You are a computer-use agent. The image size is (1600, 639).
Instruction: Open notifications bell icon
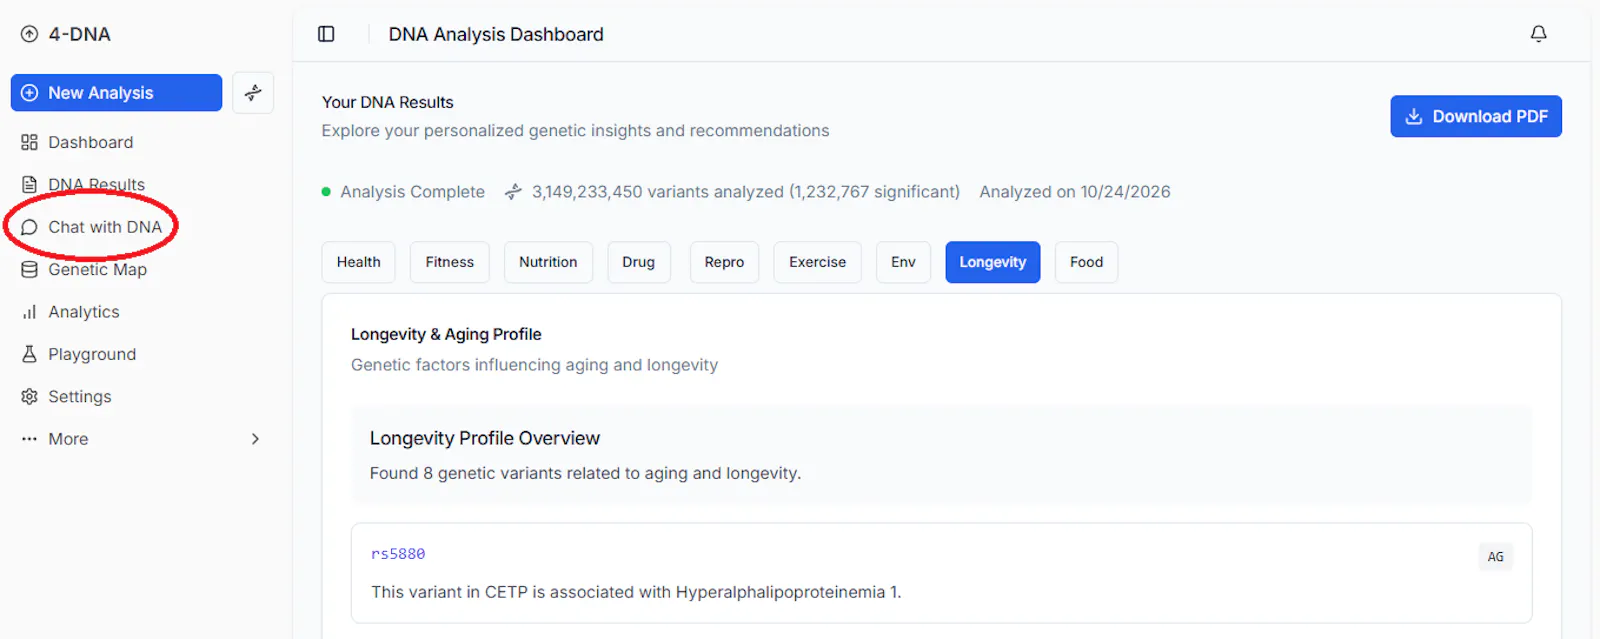point(1539,34)
